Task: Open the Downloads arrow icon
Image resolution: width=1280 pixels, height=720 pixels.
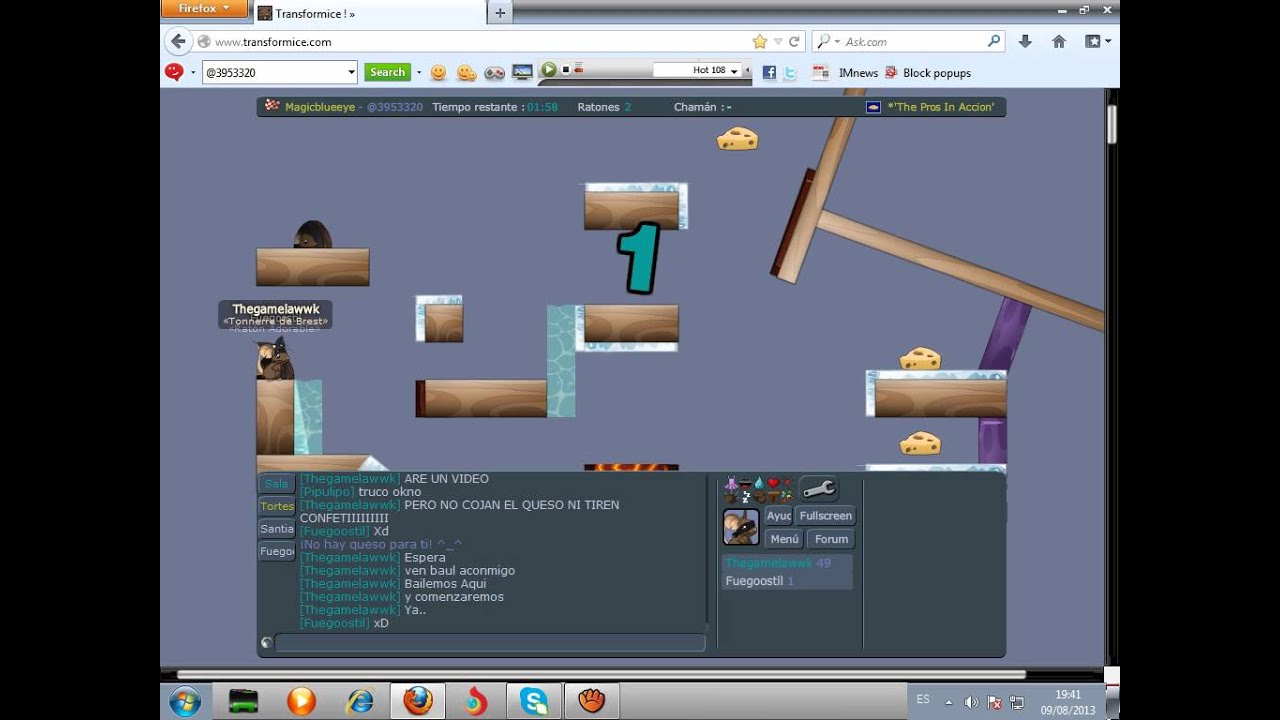Action: 1025,41
